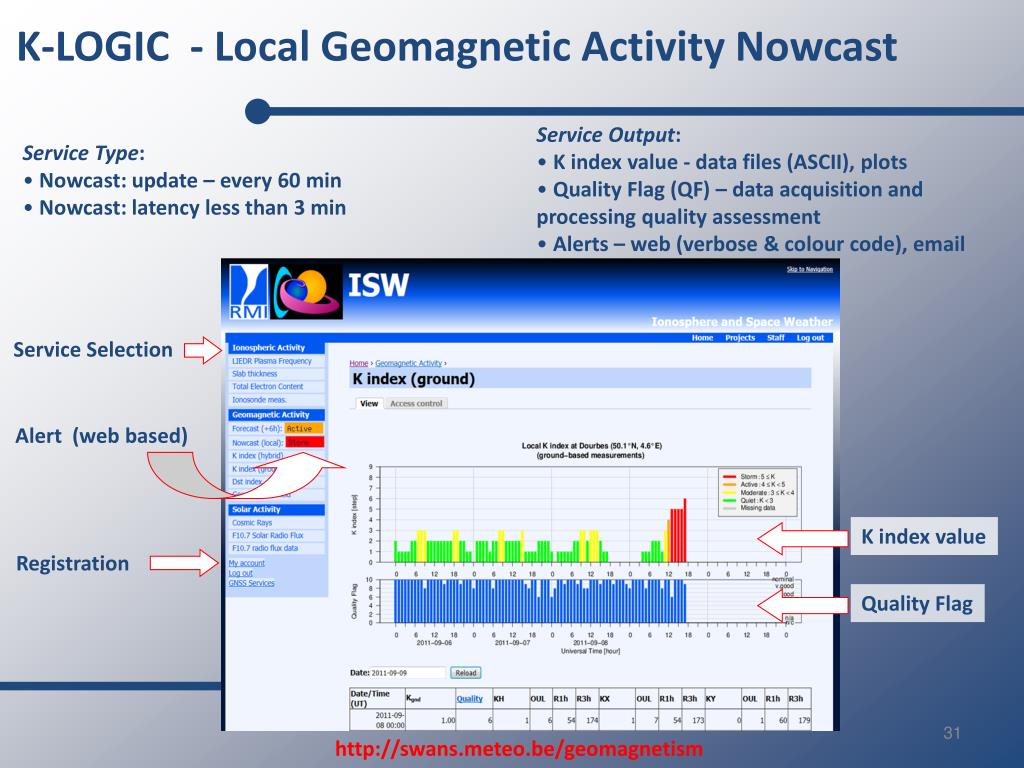Open Staff page from top navigation
The image size is (1024, 768).
coord(776,338)
